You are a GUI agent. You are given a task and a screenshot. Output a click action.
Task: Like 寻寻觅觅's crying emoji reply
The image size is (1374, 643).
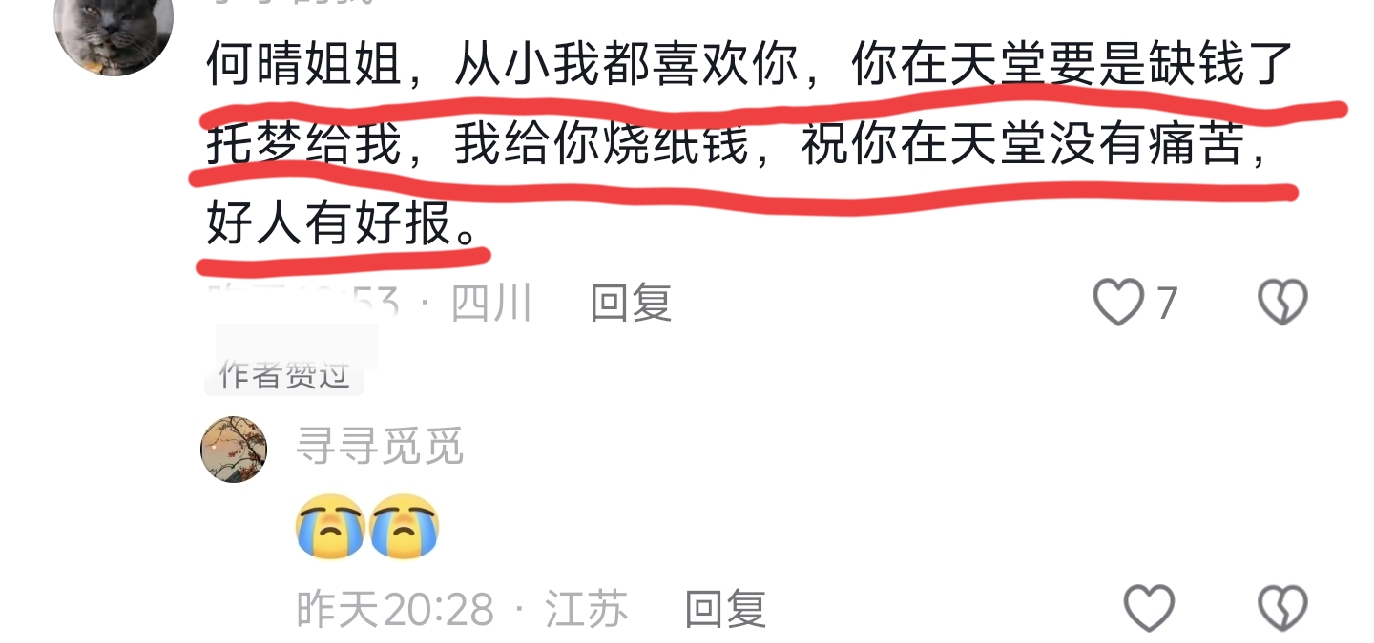pos(1149,608)
